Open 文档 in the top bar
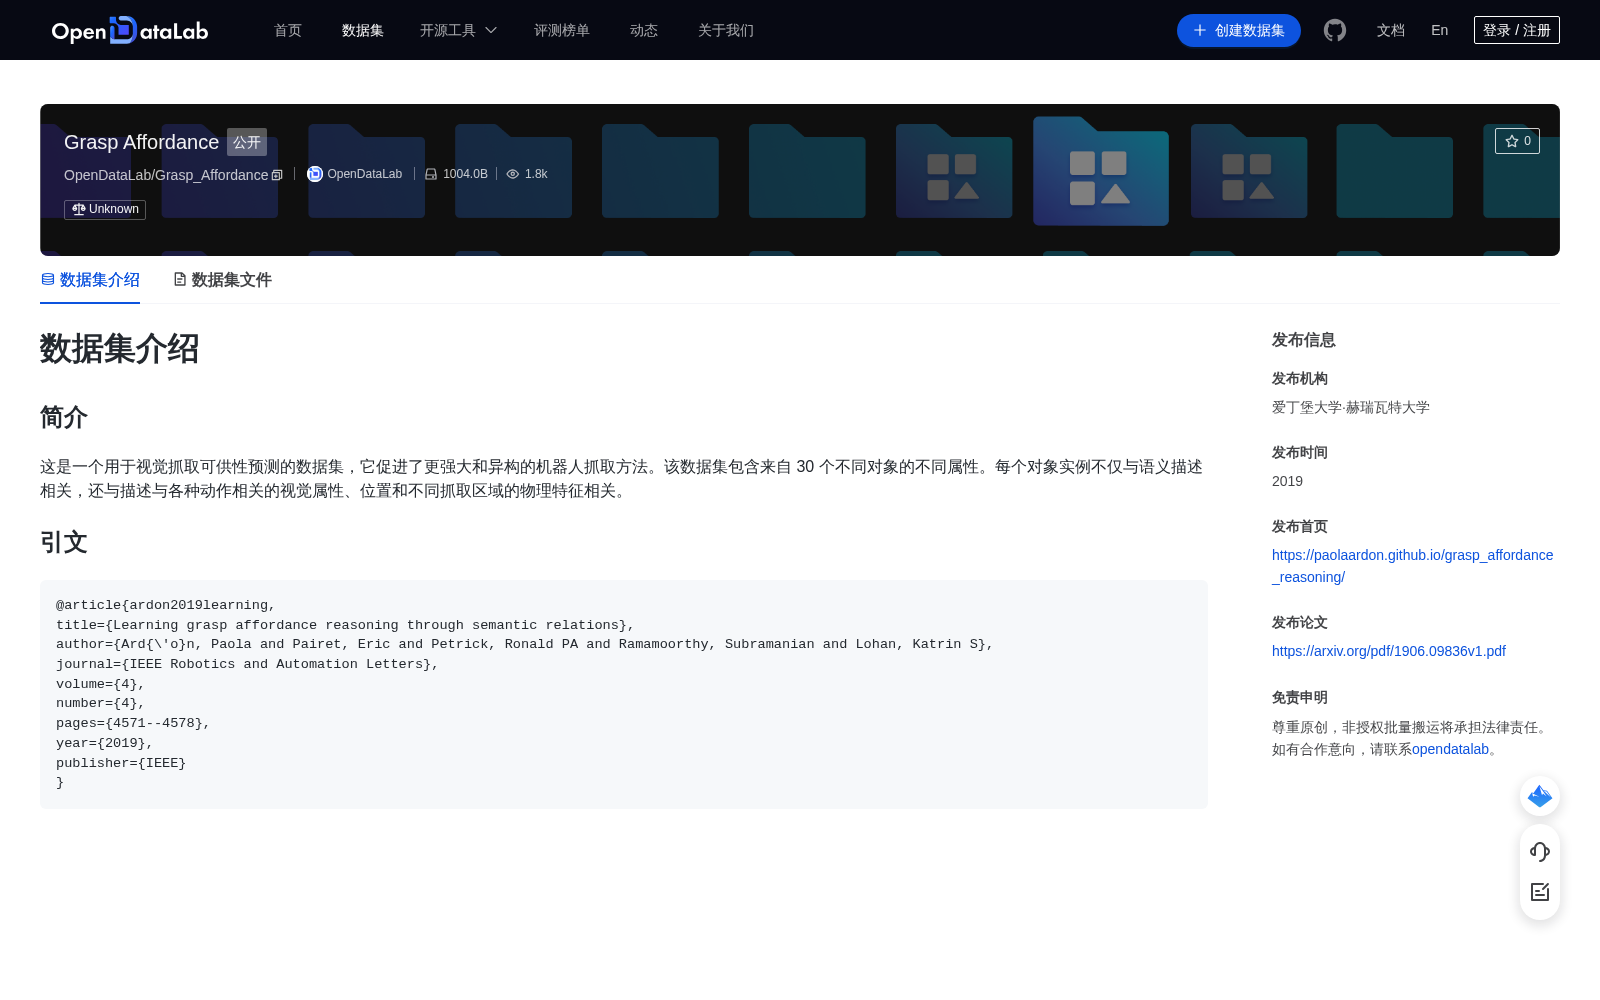 (x=1391, y=30)
